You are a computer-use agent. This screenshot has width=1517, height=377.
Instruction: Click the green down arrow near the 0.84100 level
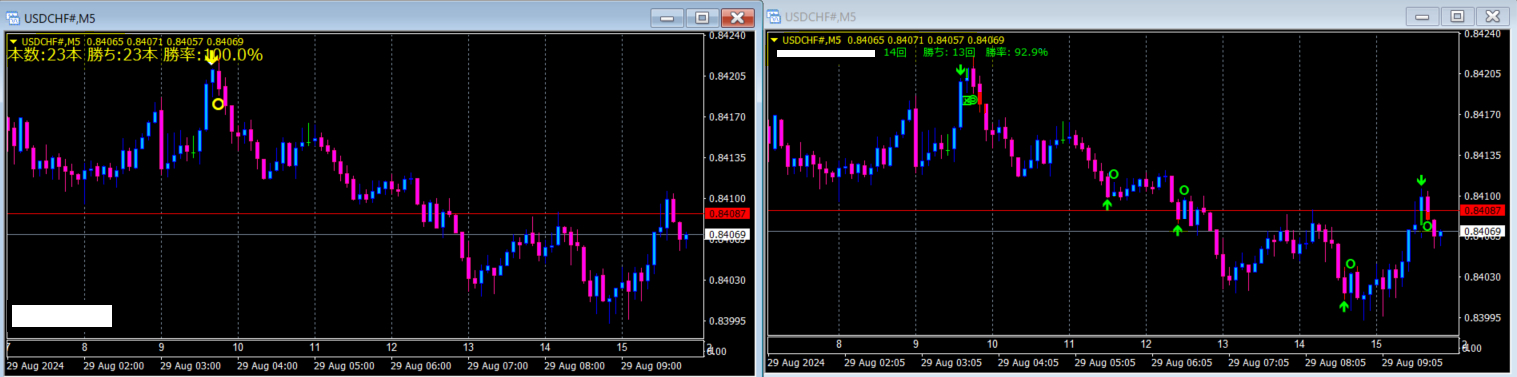tap(1421, 181)
